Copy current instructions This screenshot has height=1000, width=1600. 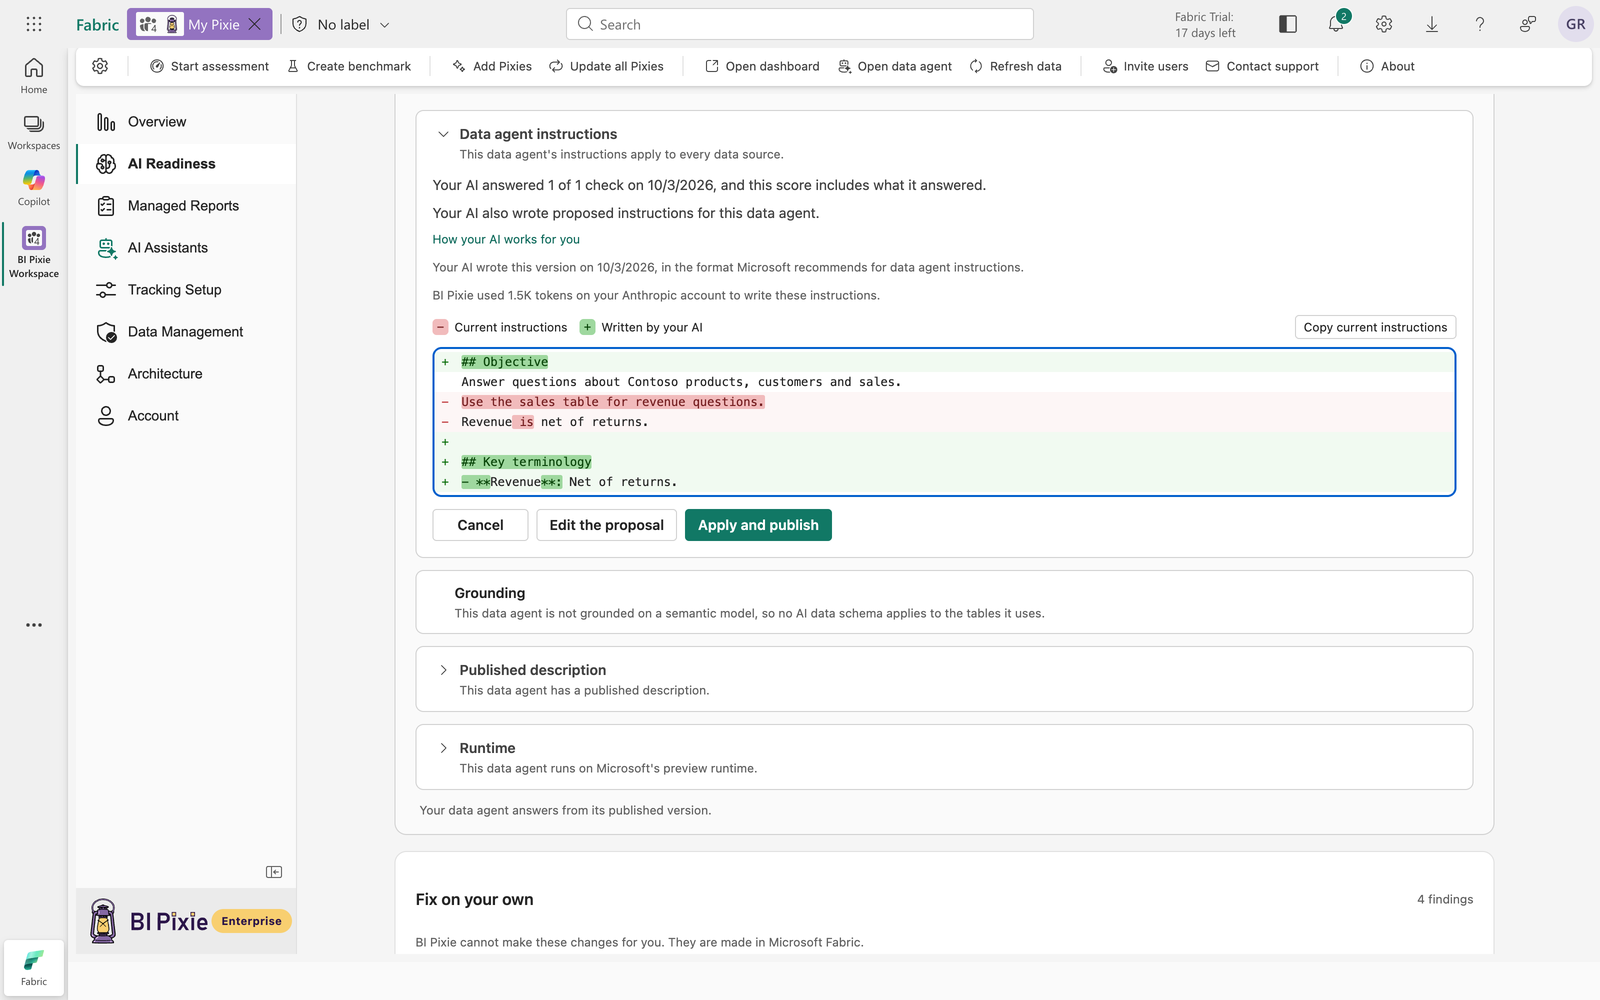pos(1375,327)
